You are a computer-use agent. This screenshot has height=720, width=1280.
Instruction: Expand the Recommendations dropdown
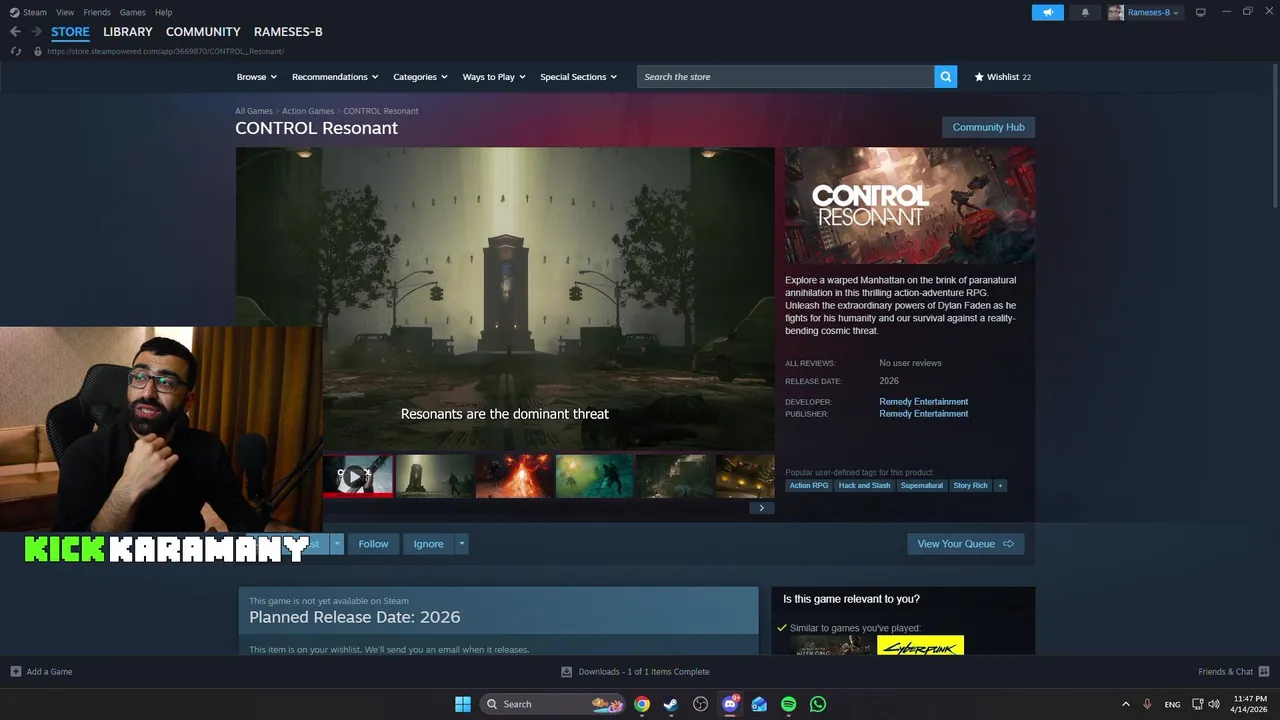(335, 77)
